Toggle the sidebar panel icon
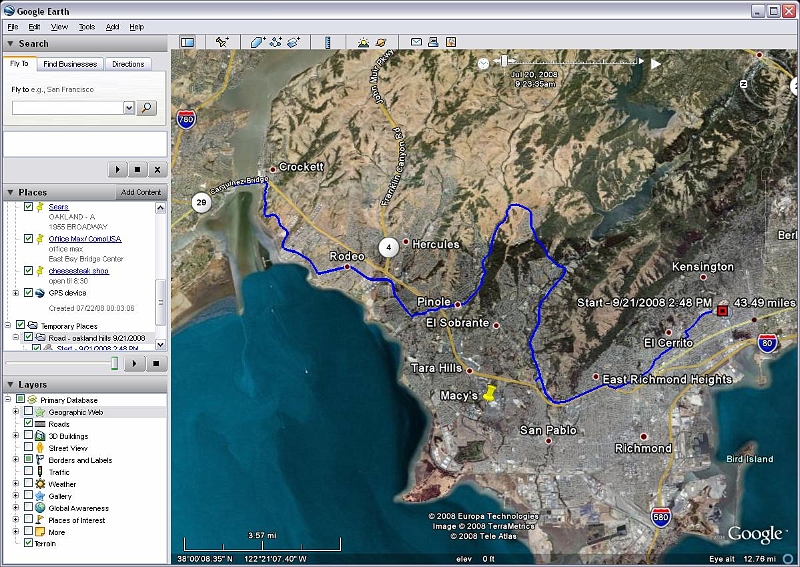Viewport: 800px width, 567px height. (x=188, y=42)
